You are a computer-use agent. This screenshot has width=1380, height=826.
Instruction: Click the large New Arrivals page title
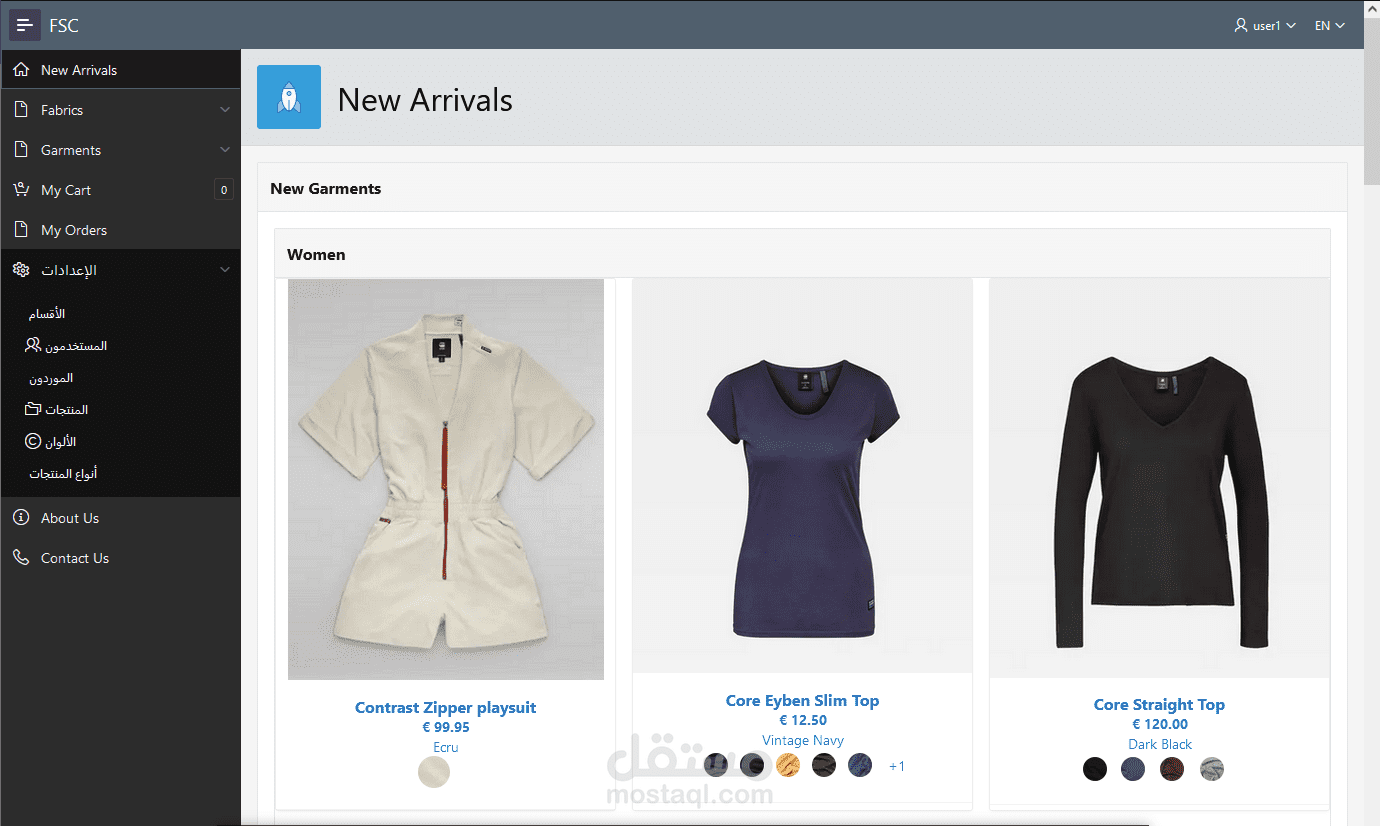click(x=425, y=99)
